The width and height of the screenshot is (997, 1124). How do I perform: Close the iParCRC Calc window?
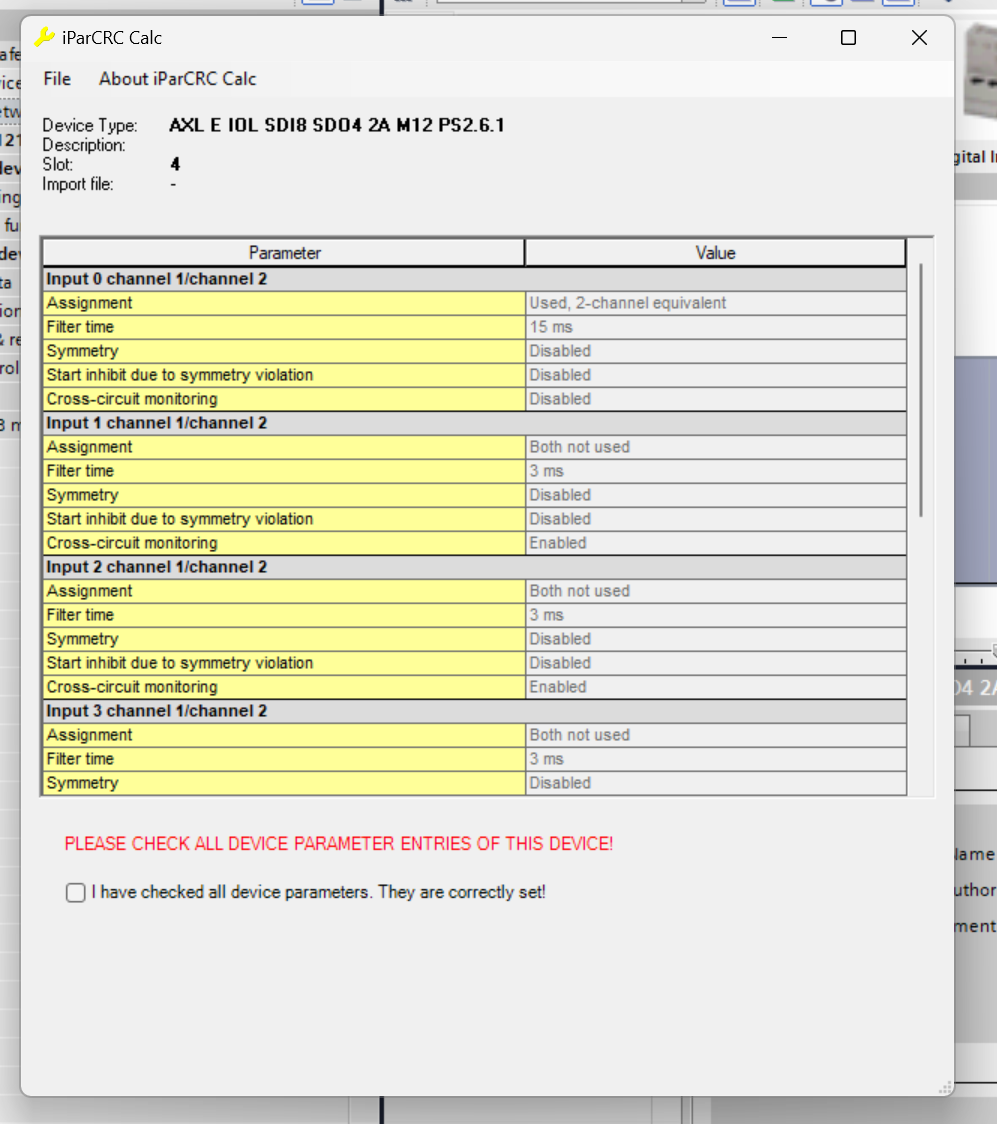point(919,38)
